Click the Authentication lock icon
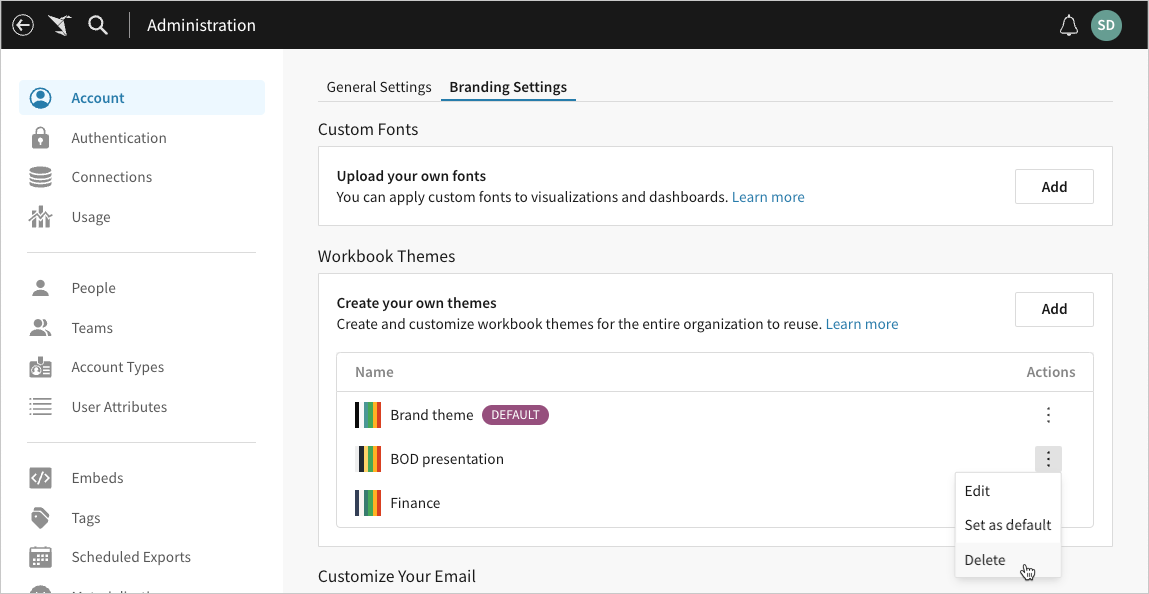 coord(40,138)
